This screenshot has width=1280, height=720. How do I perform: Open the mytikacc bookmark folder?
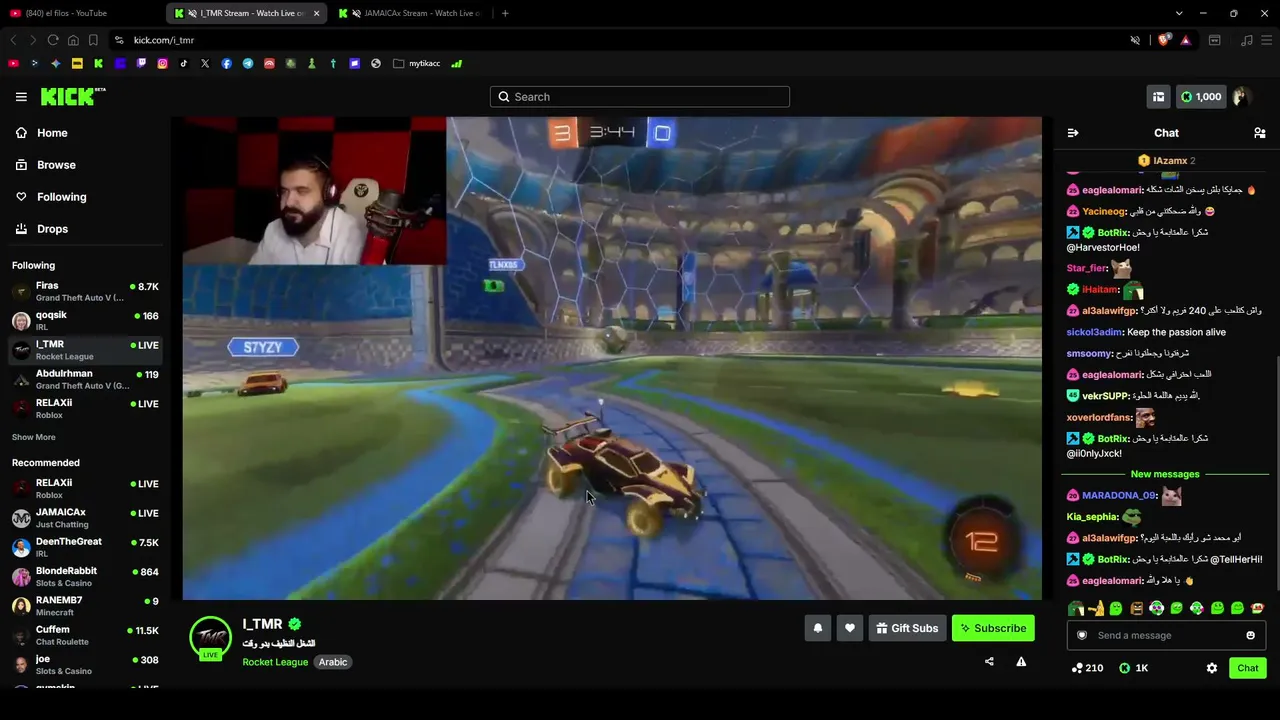pos(417,63)
